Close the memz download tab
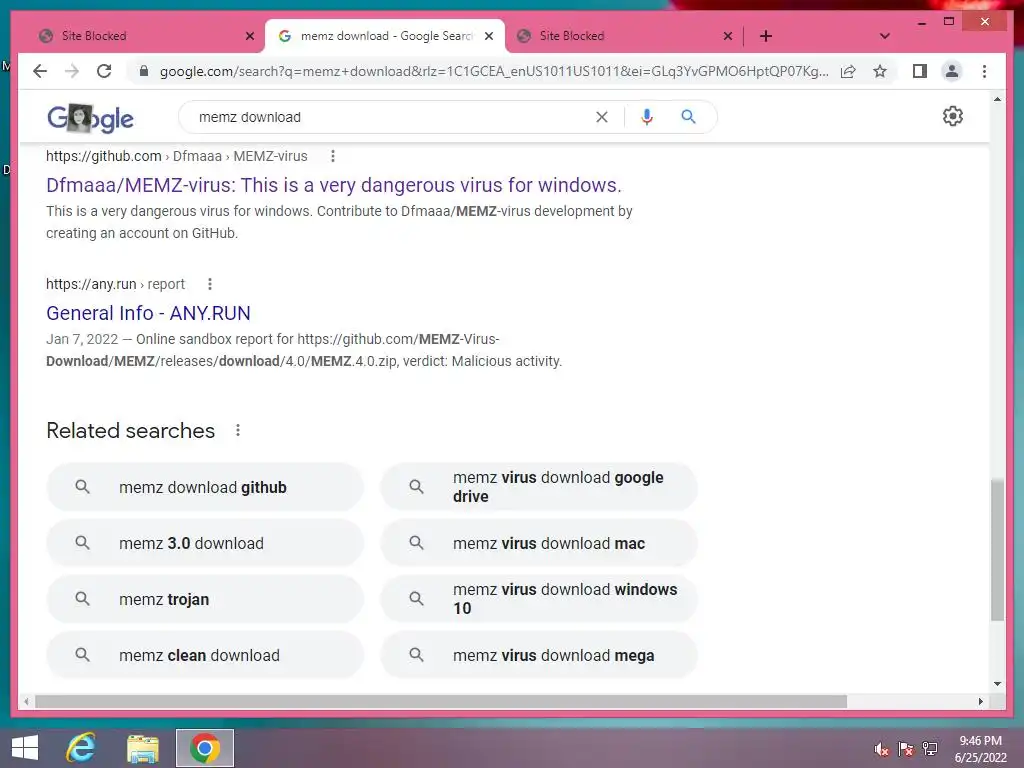1024x768 pixels. pyautogui.click(x=488, y=36)
